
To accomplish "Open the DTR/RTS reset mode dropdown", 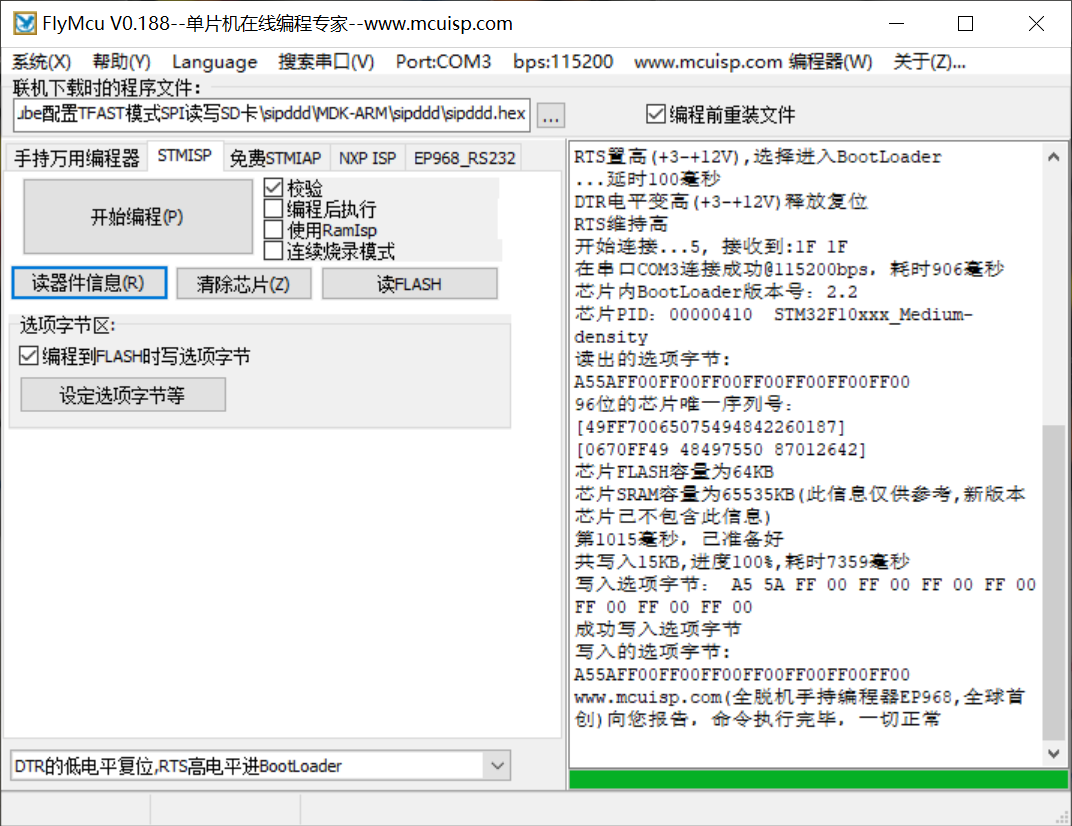I will click(x=497, y=765).
